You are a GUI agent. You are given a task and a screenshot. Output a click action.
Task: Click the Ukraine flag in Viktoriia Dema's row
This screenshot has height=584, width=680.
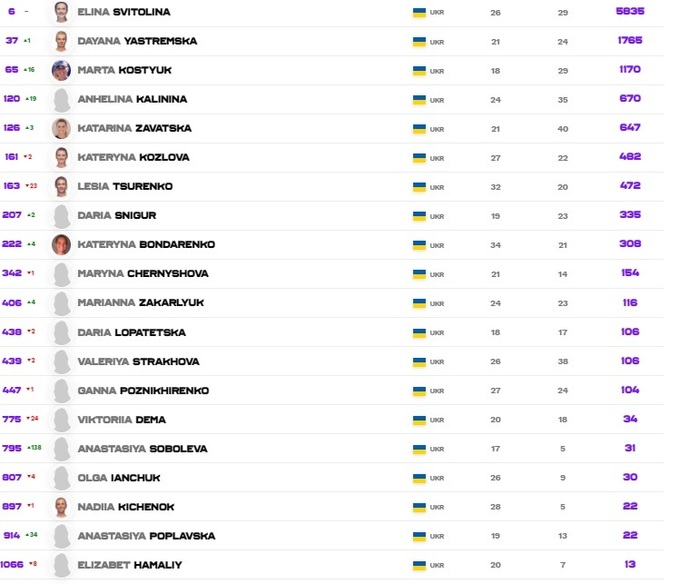pyautogui.click(x=420, y=420)
